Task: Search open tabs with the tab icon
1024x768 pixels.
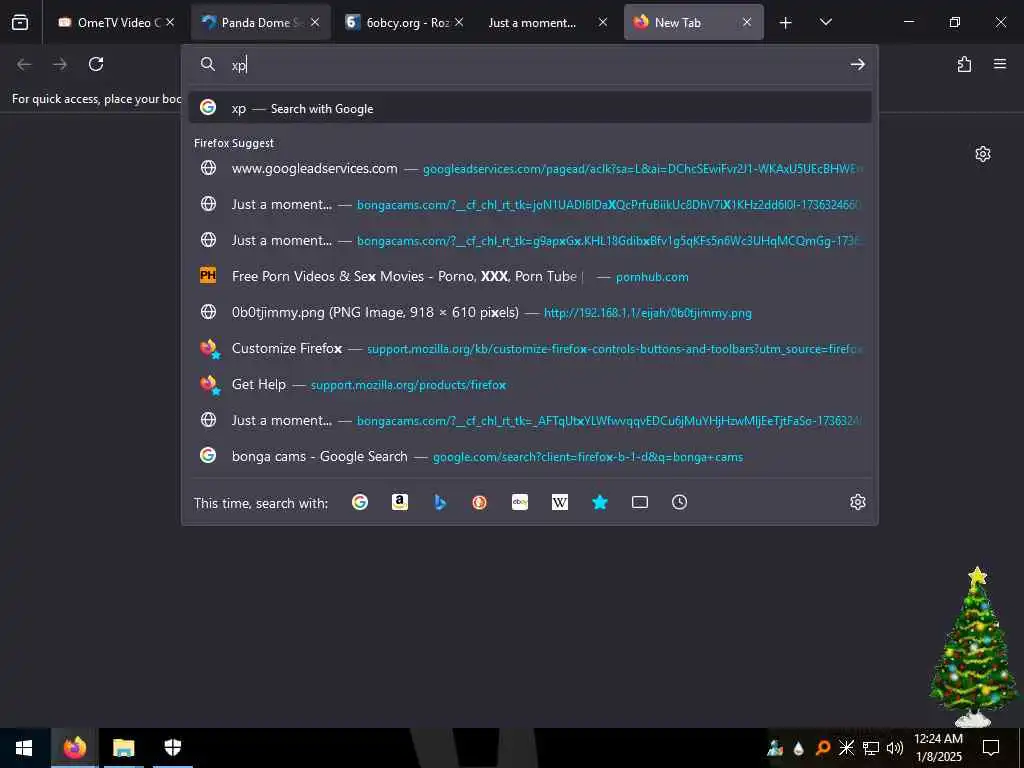Action: click(640, 502)
